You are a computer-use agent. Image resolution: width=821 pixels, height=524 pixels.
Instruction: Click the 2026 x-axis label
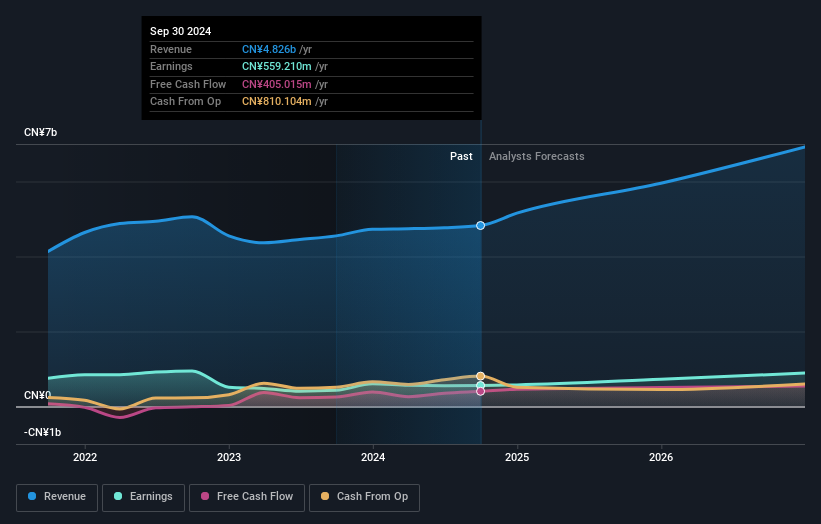pyautogui.click(x=661, y=457)
